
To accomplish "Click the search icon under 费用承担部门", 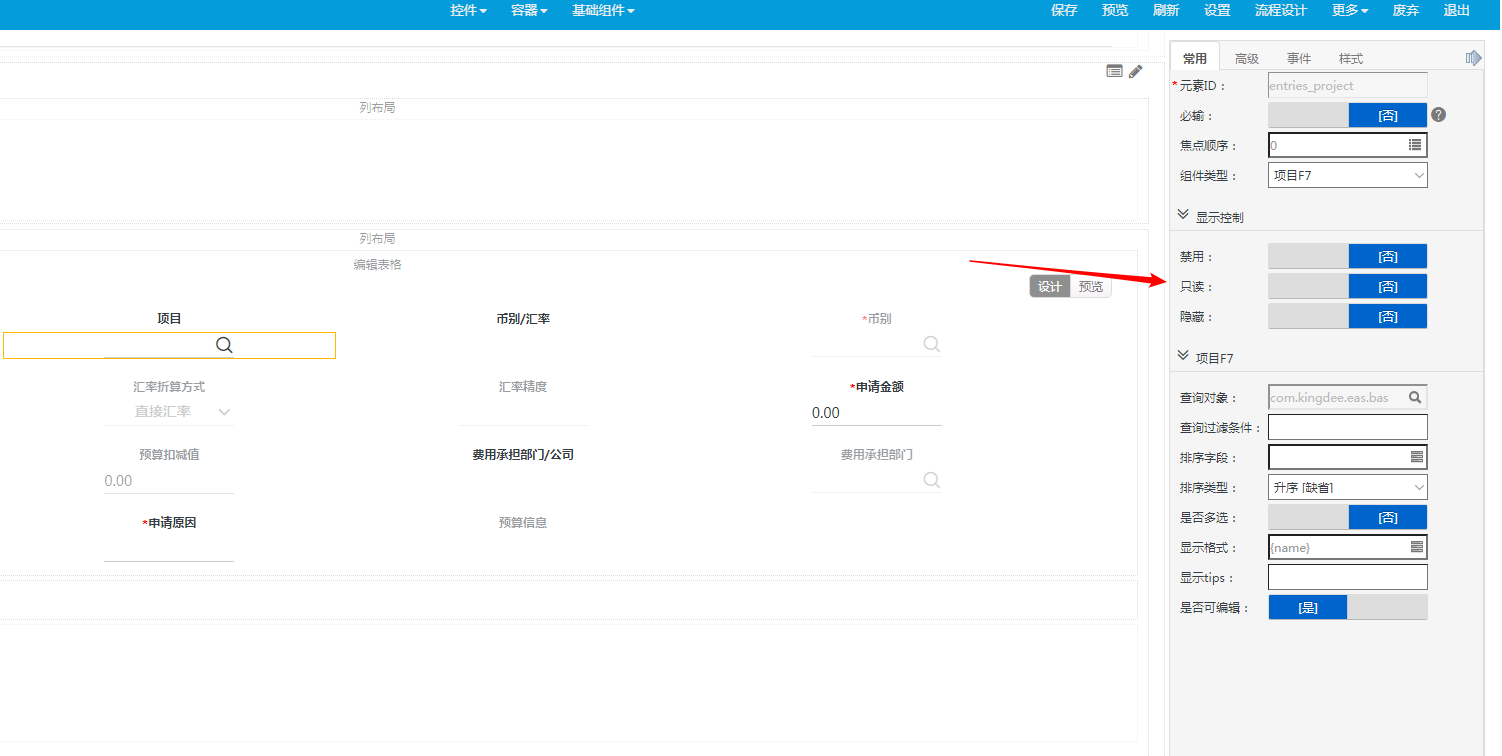I will click(x=931, y=480).
